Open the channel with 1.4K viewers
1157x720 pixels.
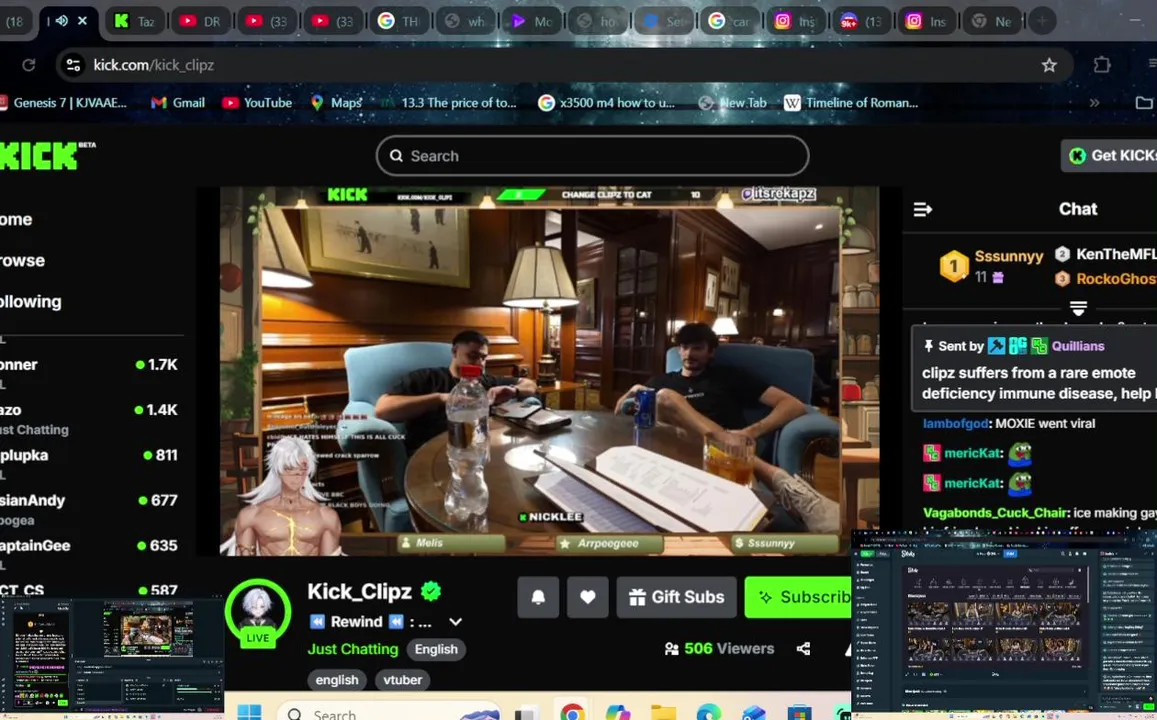point(90,418)
